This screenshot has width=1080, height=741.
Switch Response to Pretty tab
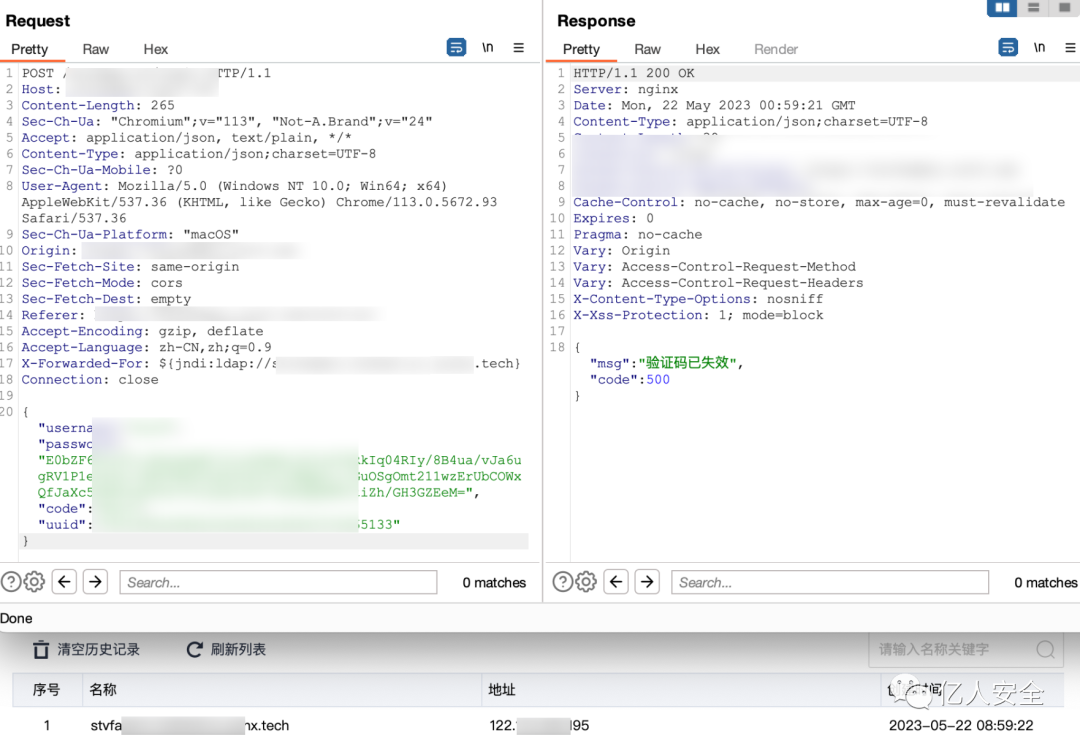click(581, 49)
